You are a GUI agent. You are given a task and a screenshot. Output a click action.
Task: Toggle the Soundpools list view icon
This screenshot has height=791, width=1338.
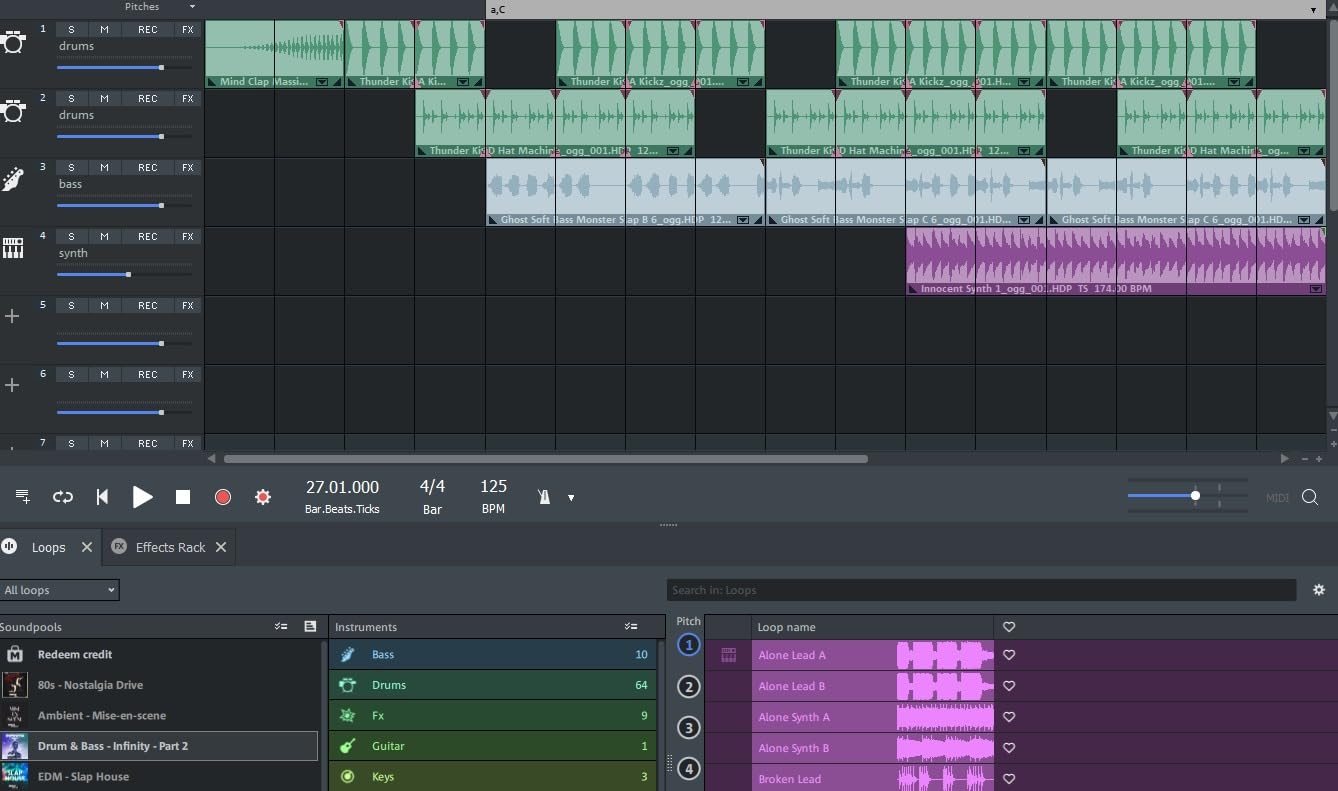pyautogui.click(x=310, y=627)
